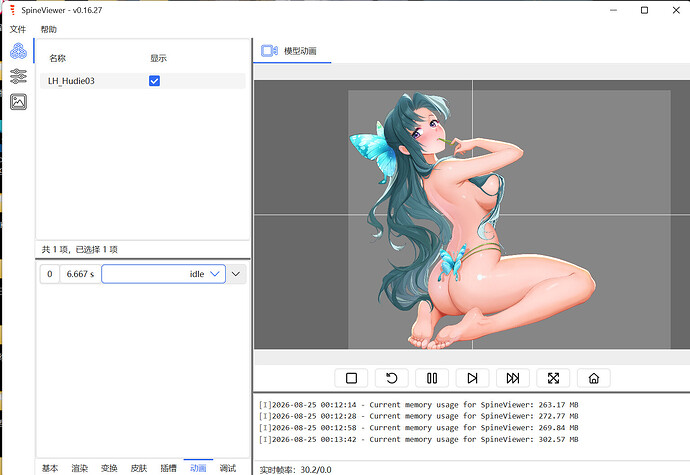Click the fast forward button
The image size is (690, 475).
pos(513,378)
